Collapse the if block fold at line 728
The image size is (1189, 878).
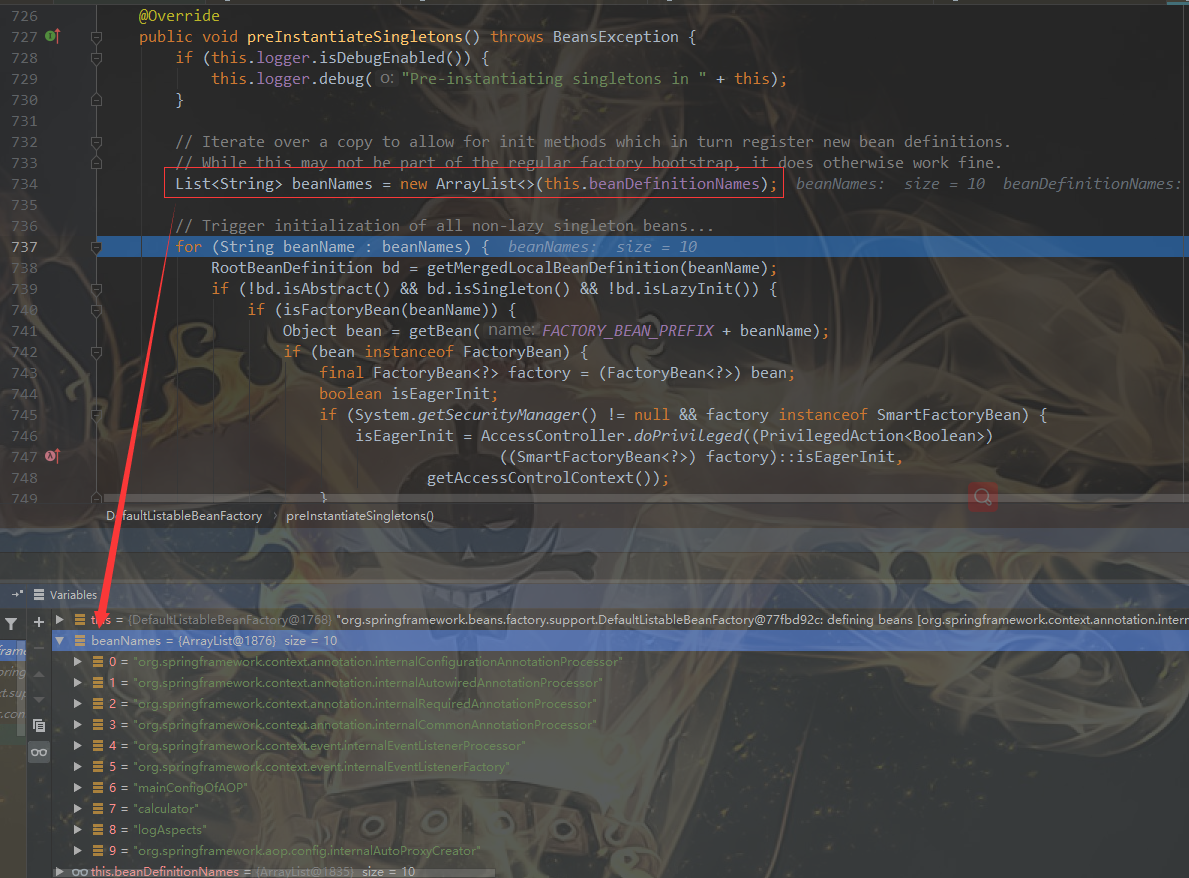[x=96, y=58]
